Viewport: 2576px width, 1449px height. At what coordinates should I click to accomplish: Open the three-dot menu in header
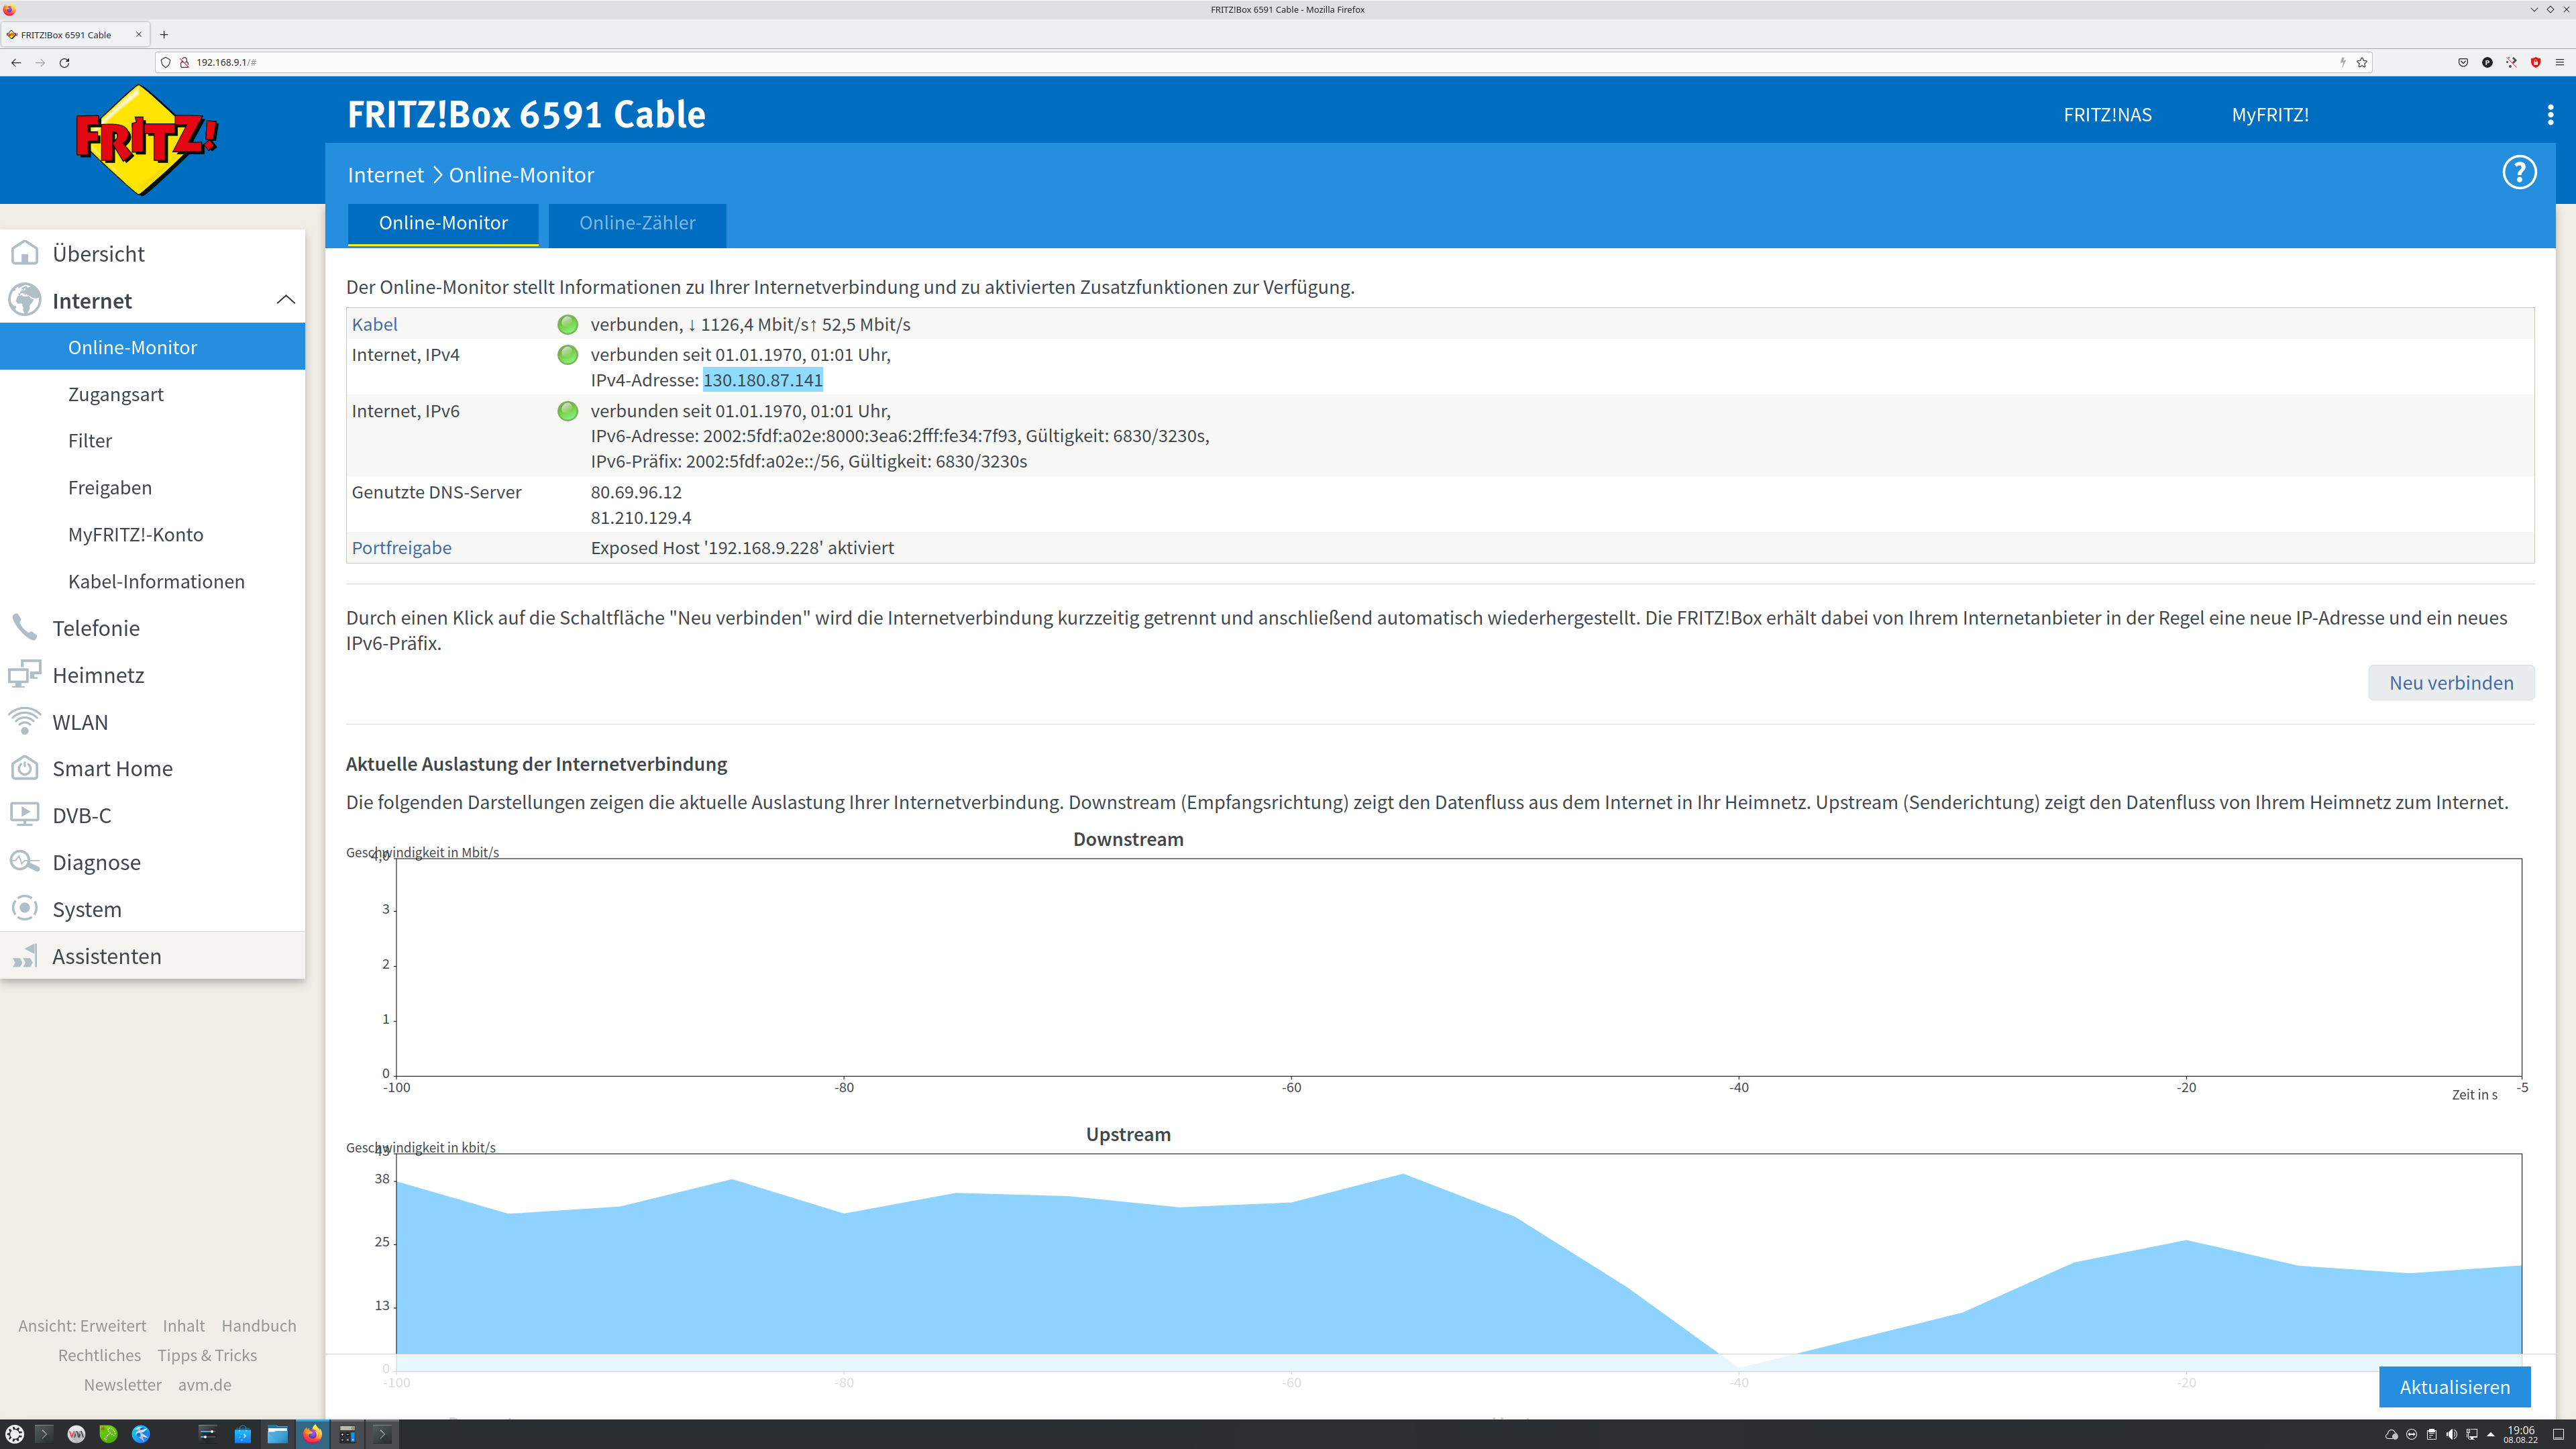[x=2550, y=115]
